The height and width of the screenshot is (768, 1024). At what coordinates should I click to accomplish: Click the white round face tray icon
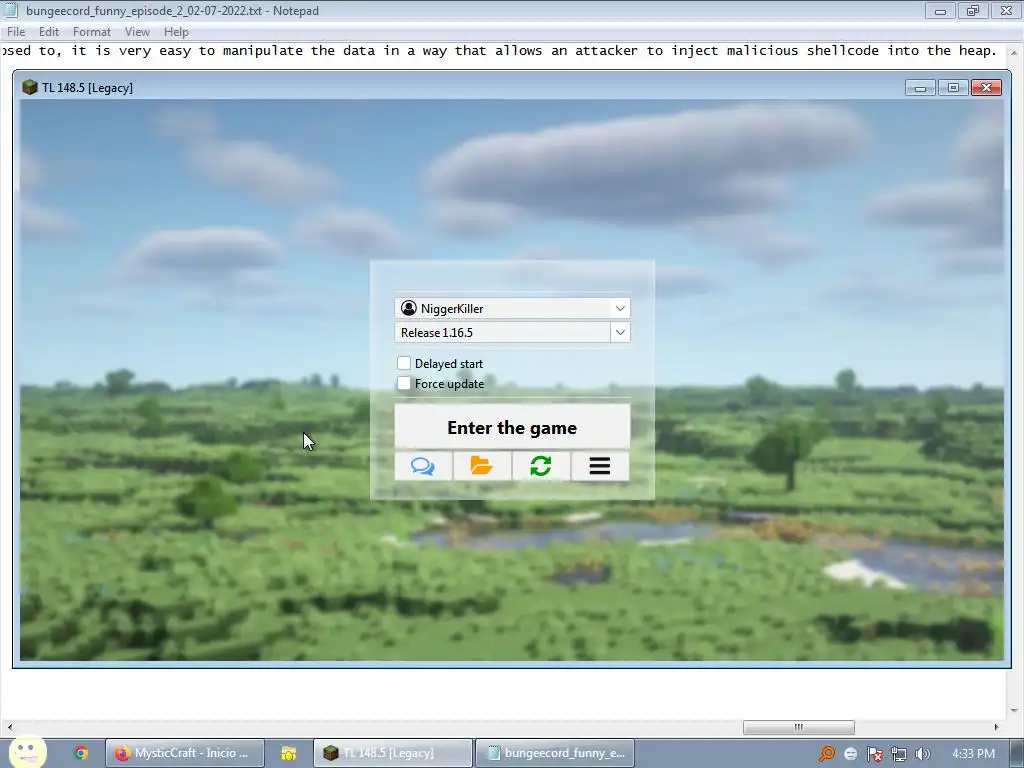point(850,754)
